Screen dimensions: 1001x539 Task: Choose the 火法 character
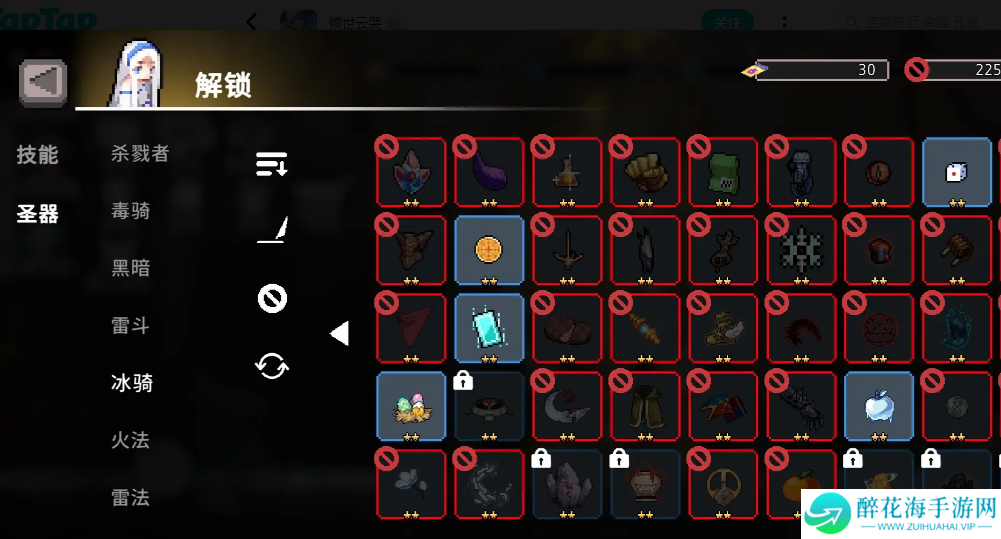pos(130,440)
